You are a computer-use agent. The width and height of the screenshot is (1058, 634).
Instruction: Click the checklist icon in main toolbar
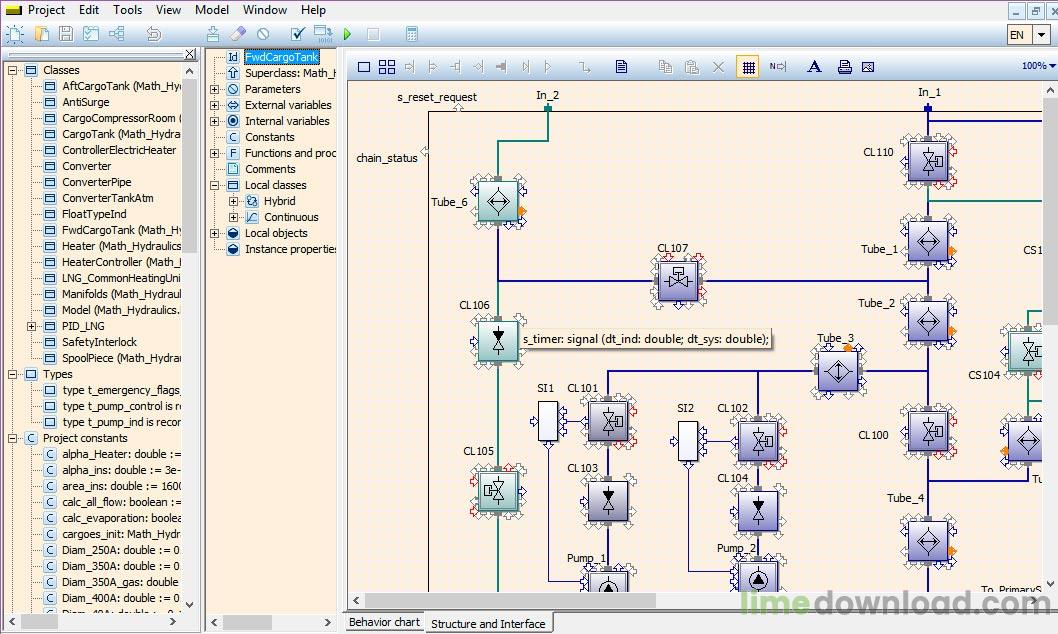[91, 34]
